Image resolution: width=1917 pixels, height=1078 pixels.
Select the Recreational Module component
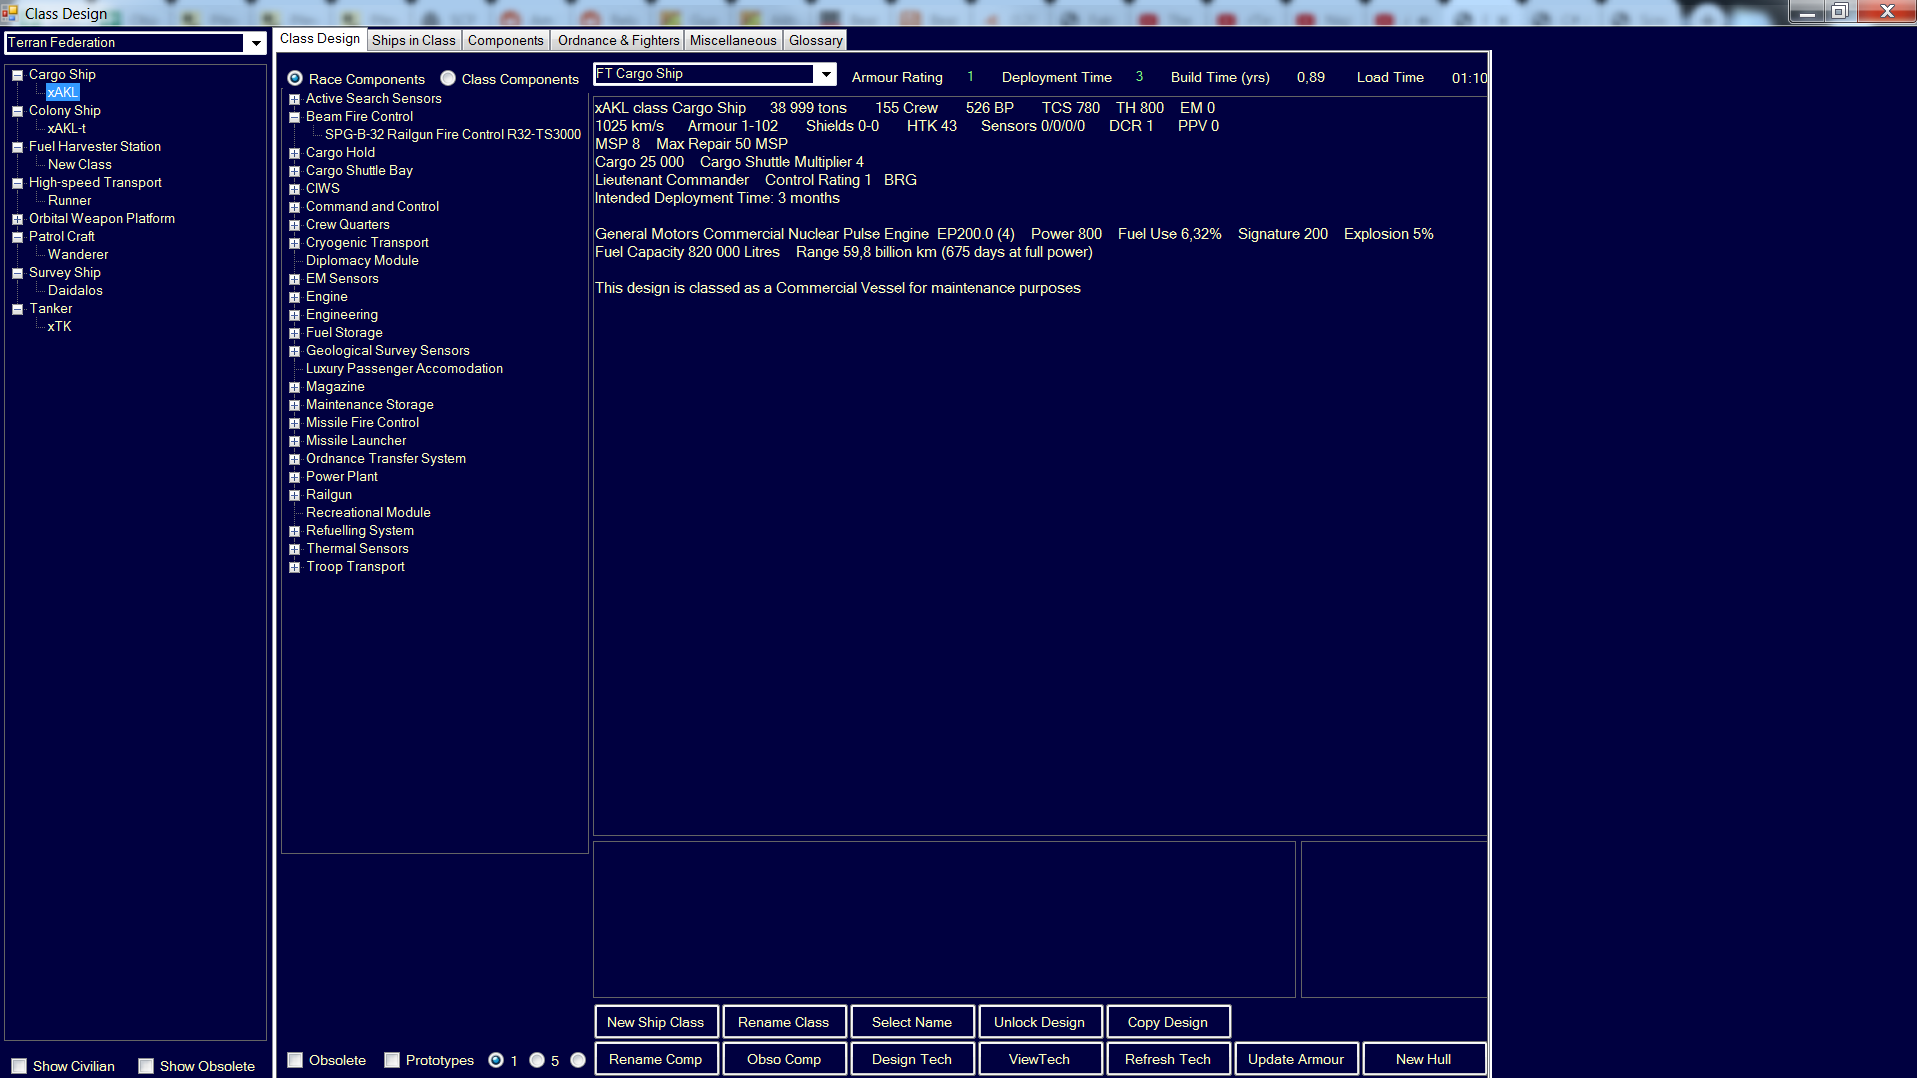[368, 513]
